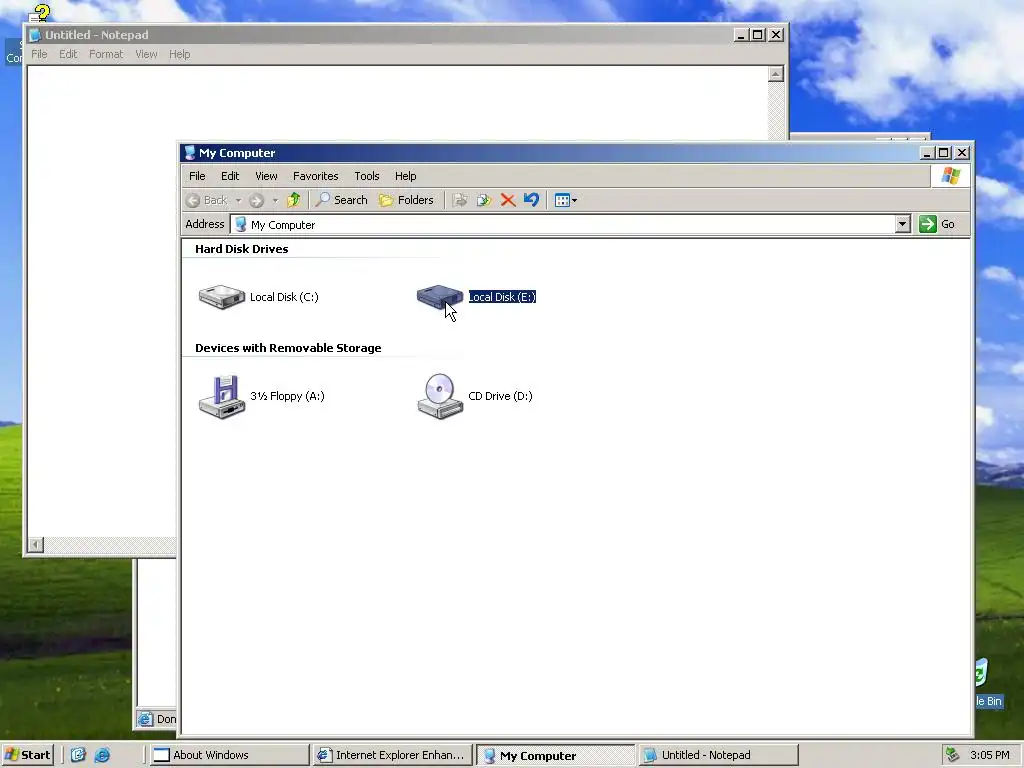Click the Back button in My Computer toolbar

click(x=206, y=200)
